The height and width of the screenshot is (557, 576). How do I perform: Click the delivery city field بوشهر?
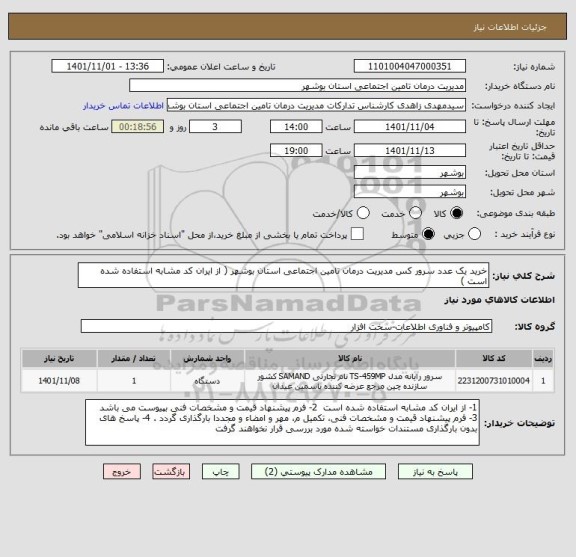coord(410,192)
